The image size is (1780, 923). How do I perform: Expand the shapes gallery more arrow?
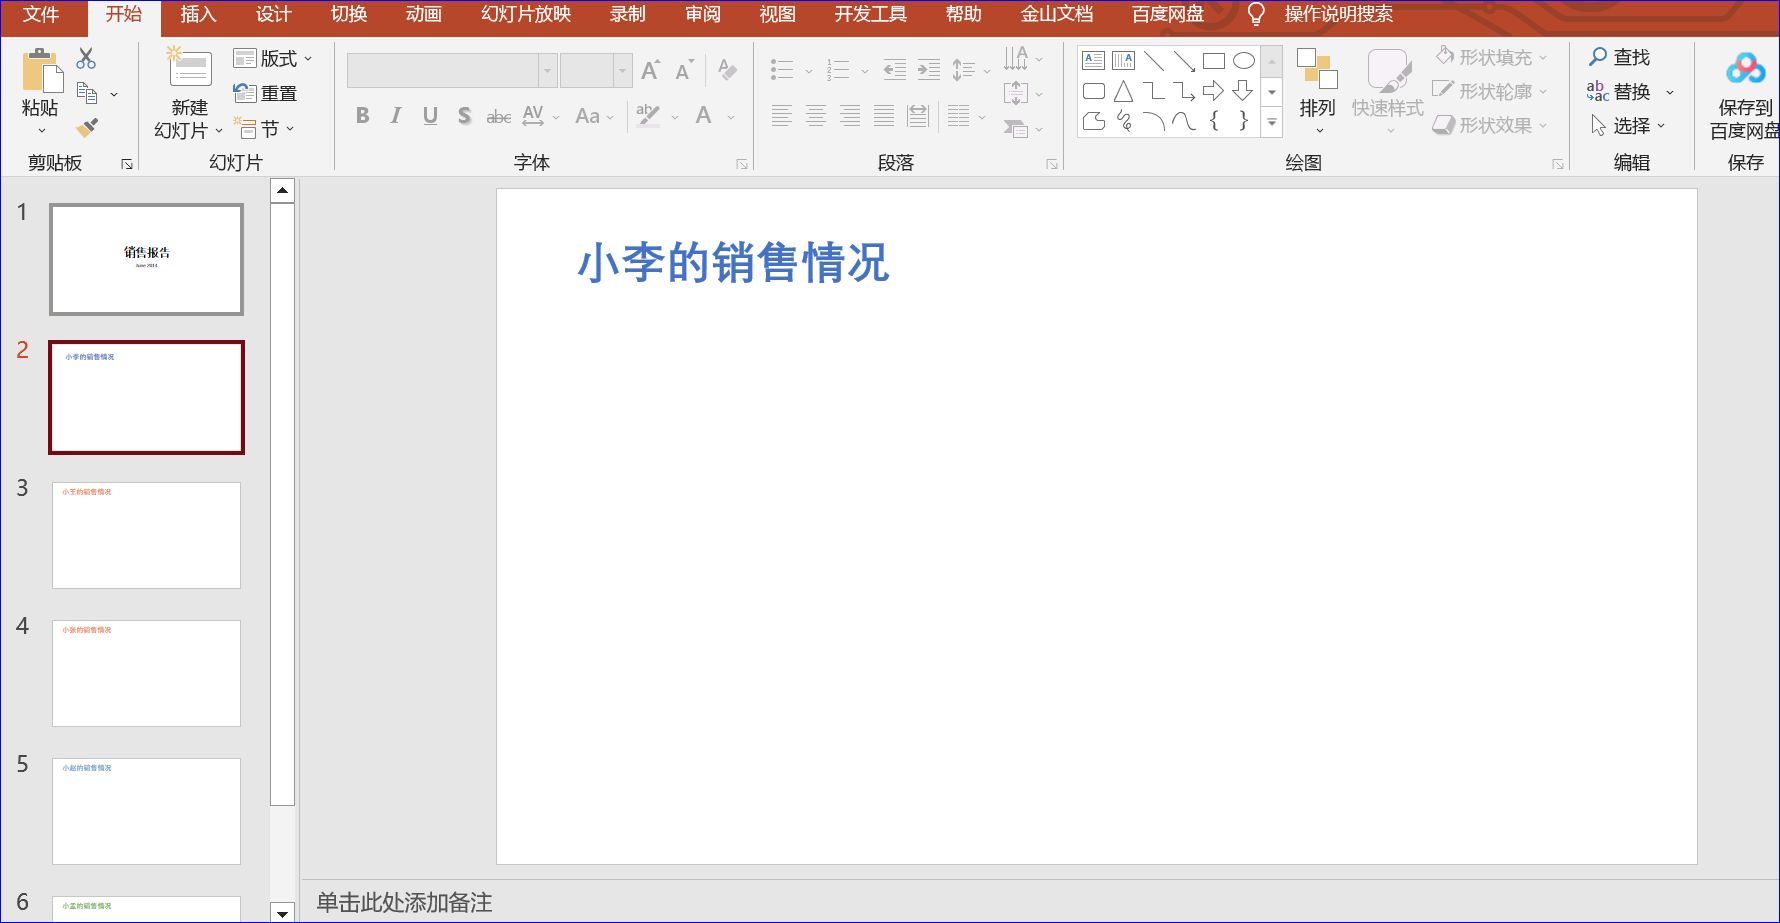click(x=1272, y=123)
